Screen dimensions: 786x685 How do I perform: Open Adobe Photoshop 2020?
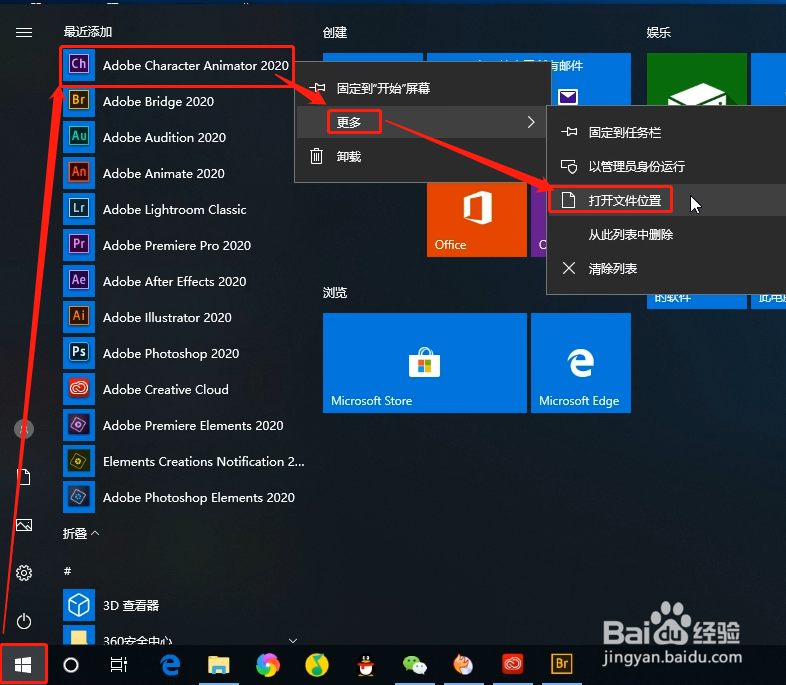183,354
